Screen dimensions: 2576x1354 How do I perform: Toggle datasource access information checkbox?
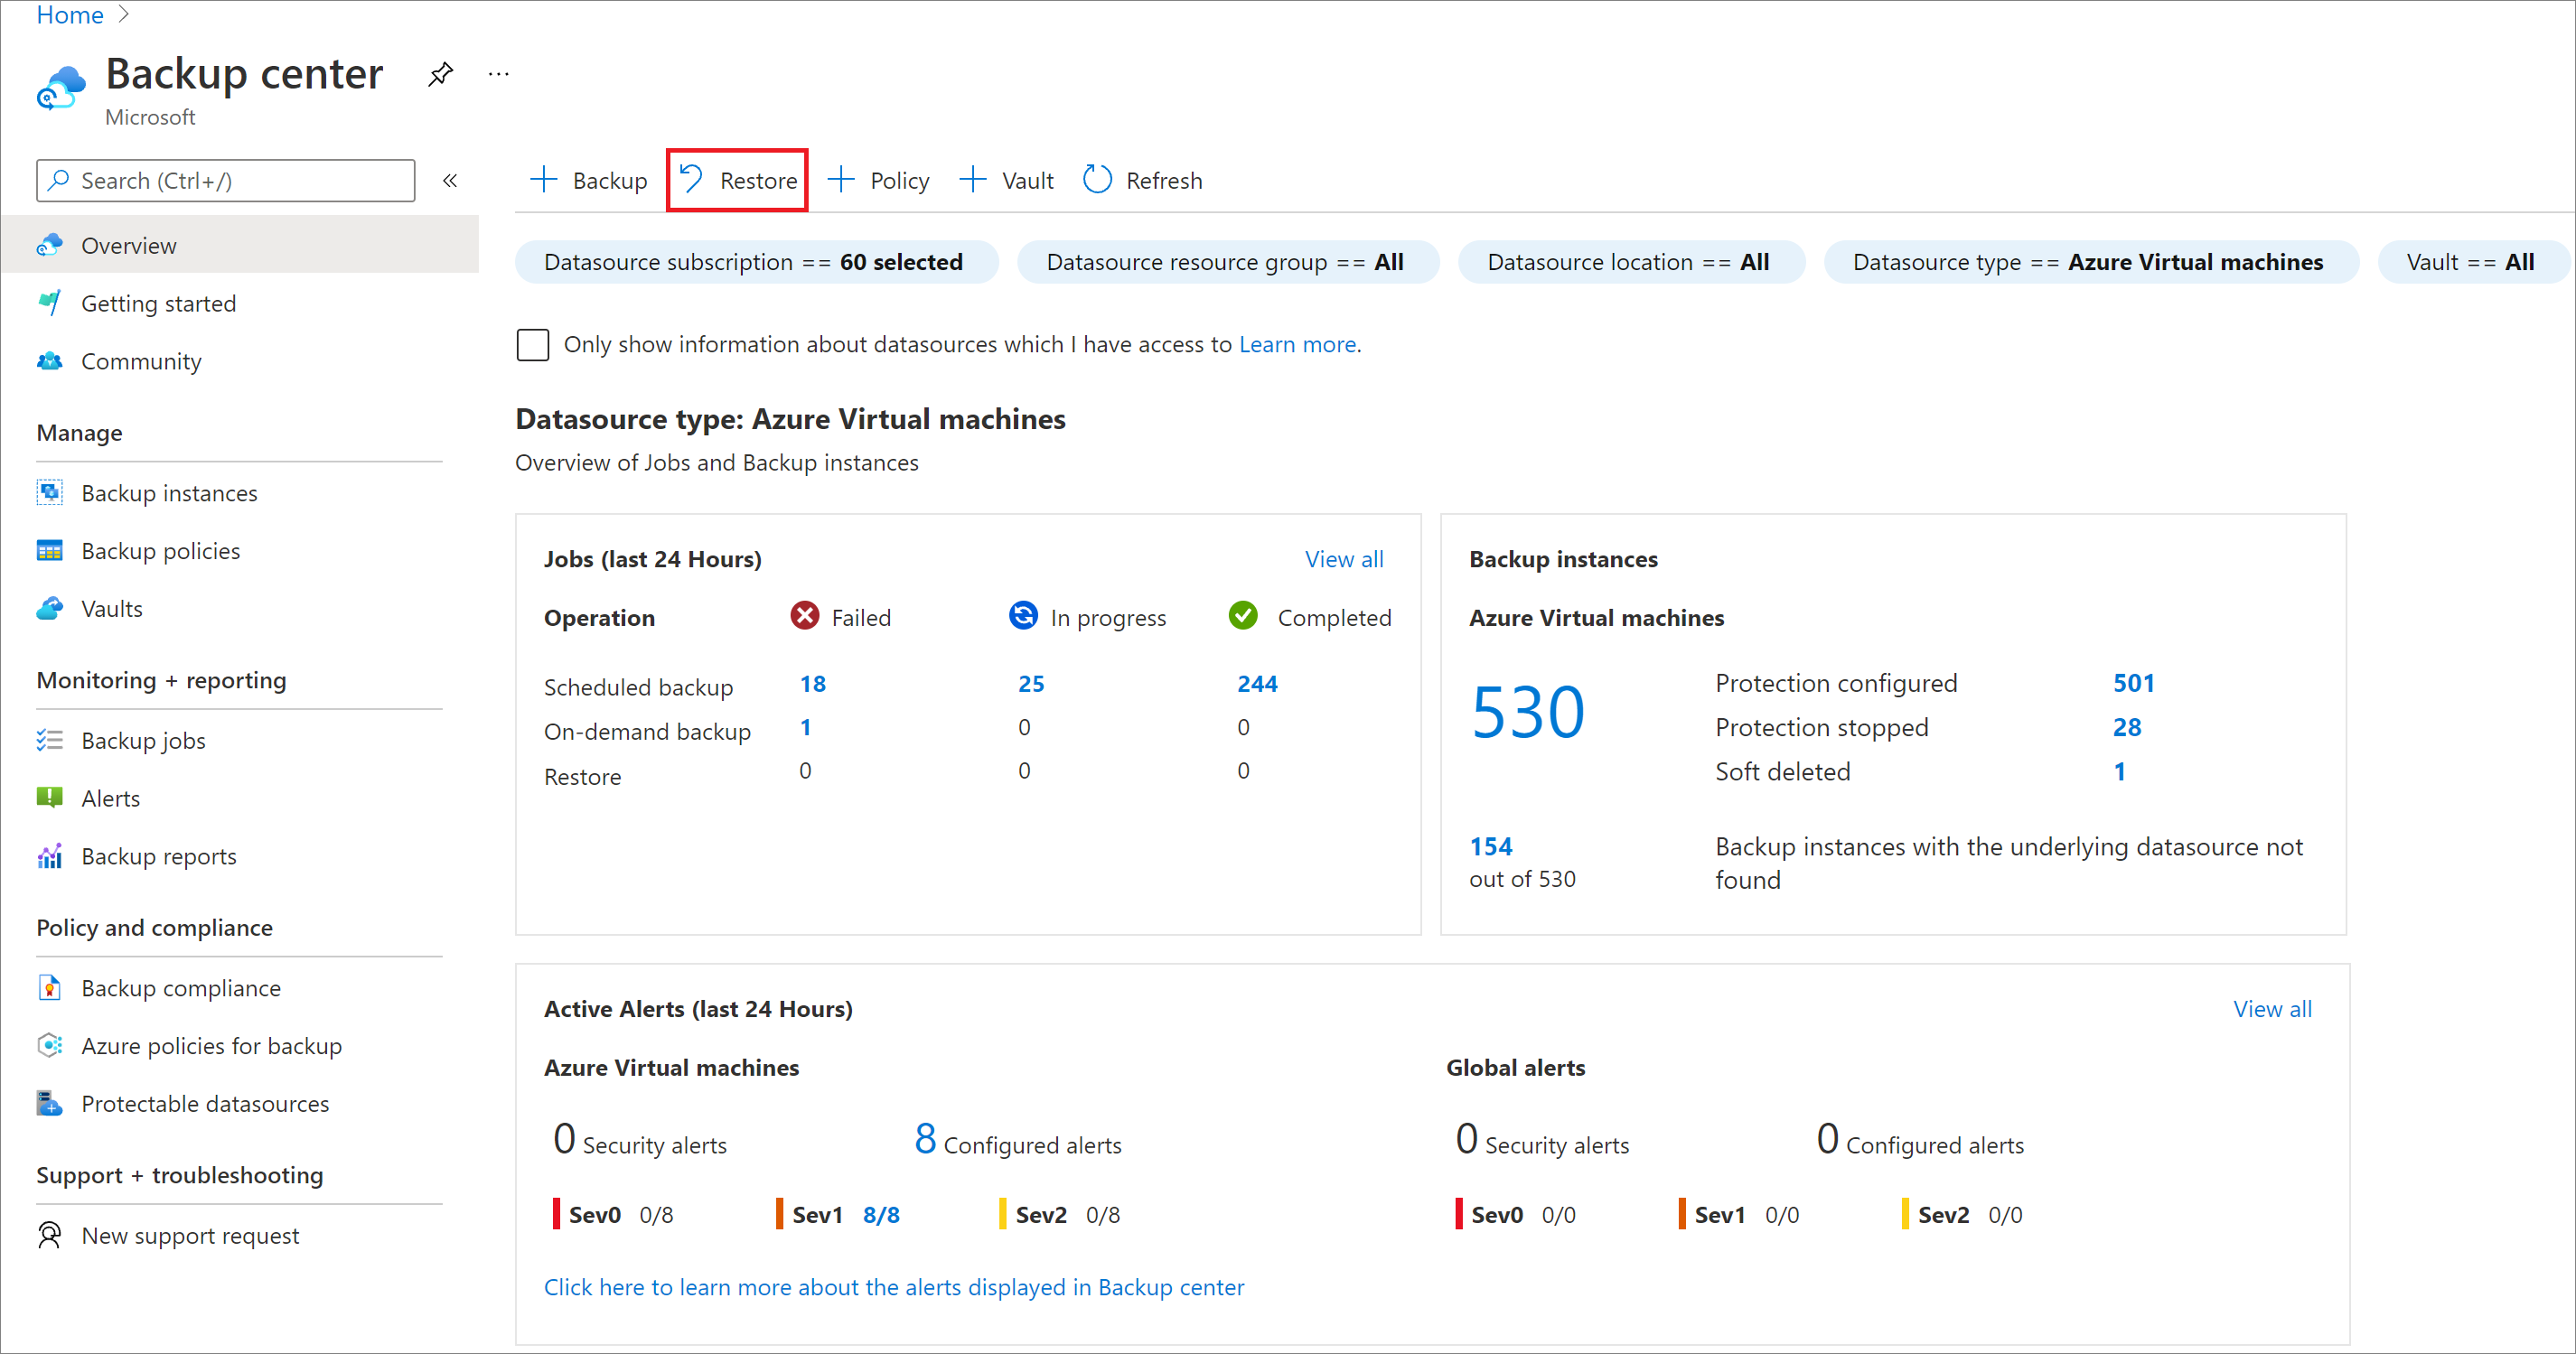point(531,344)
